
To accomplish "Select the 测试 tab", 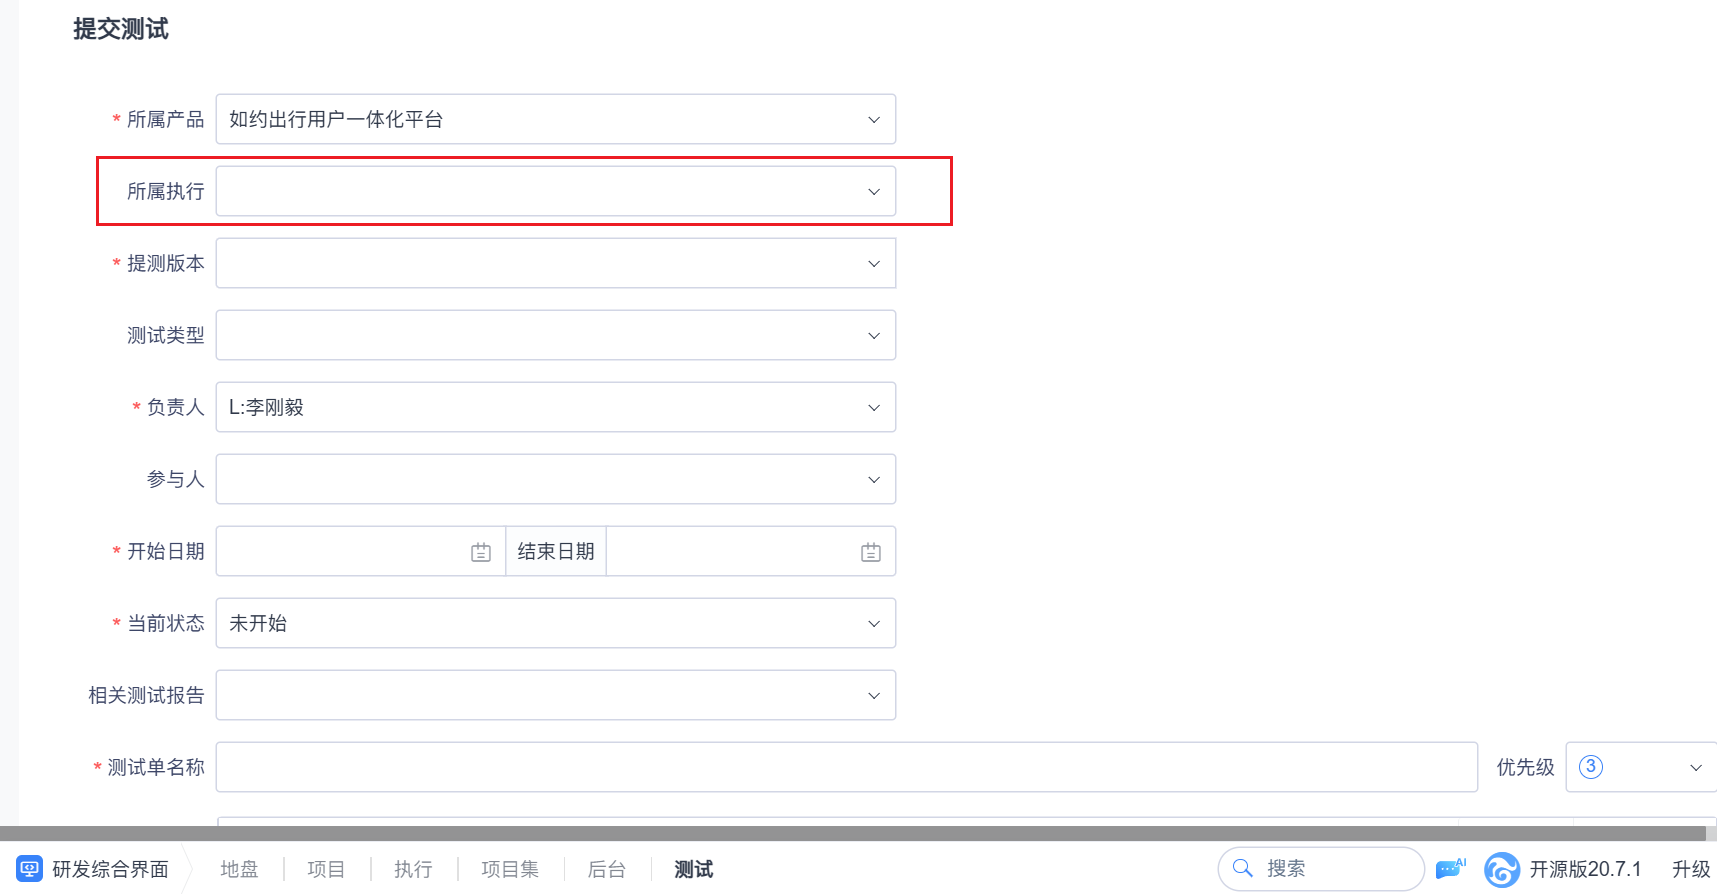I will point(694,869).
